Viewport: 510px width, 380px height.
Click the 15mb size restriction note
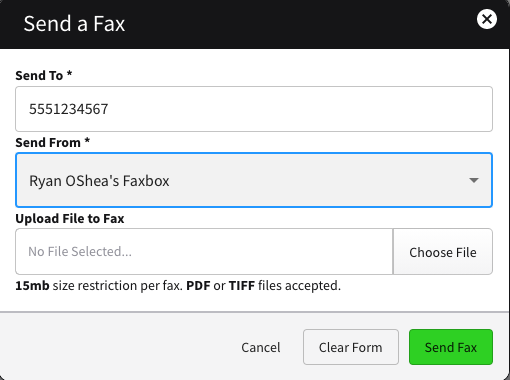pos(178,286)
